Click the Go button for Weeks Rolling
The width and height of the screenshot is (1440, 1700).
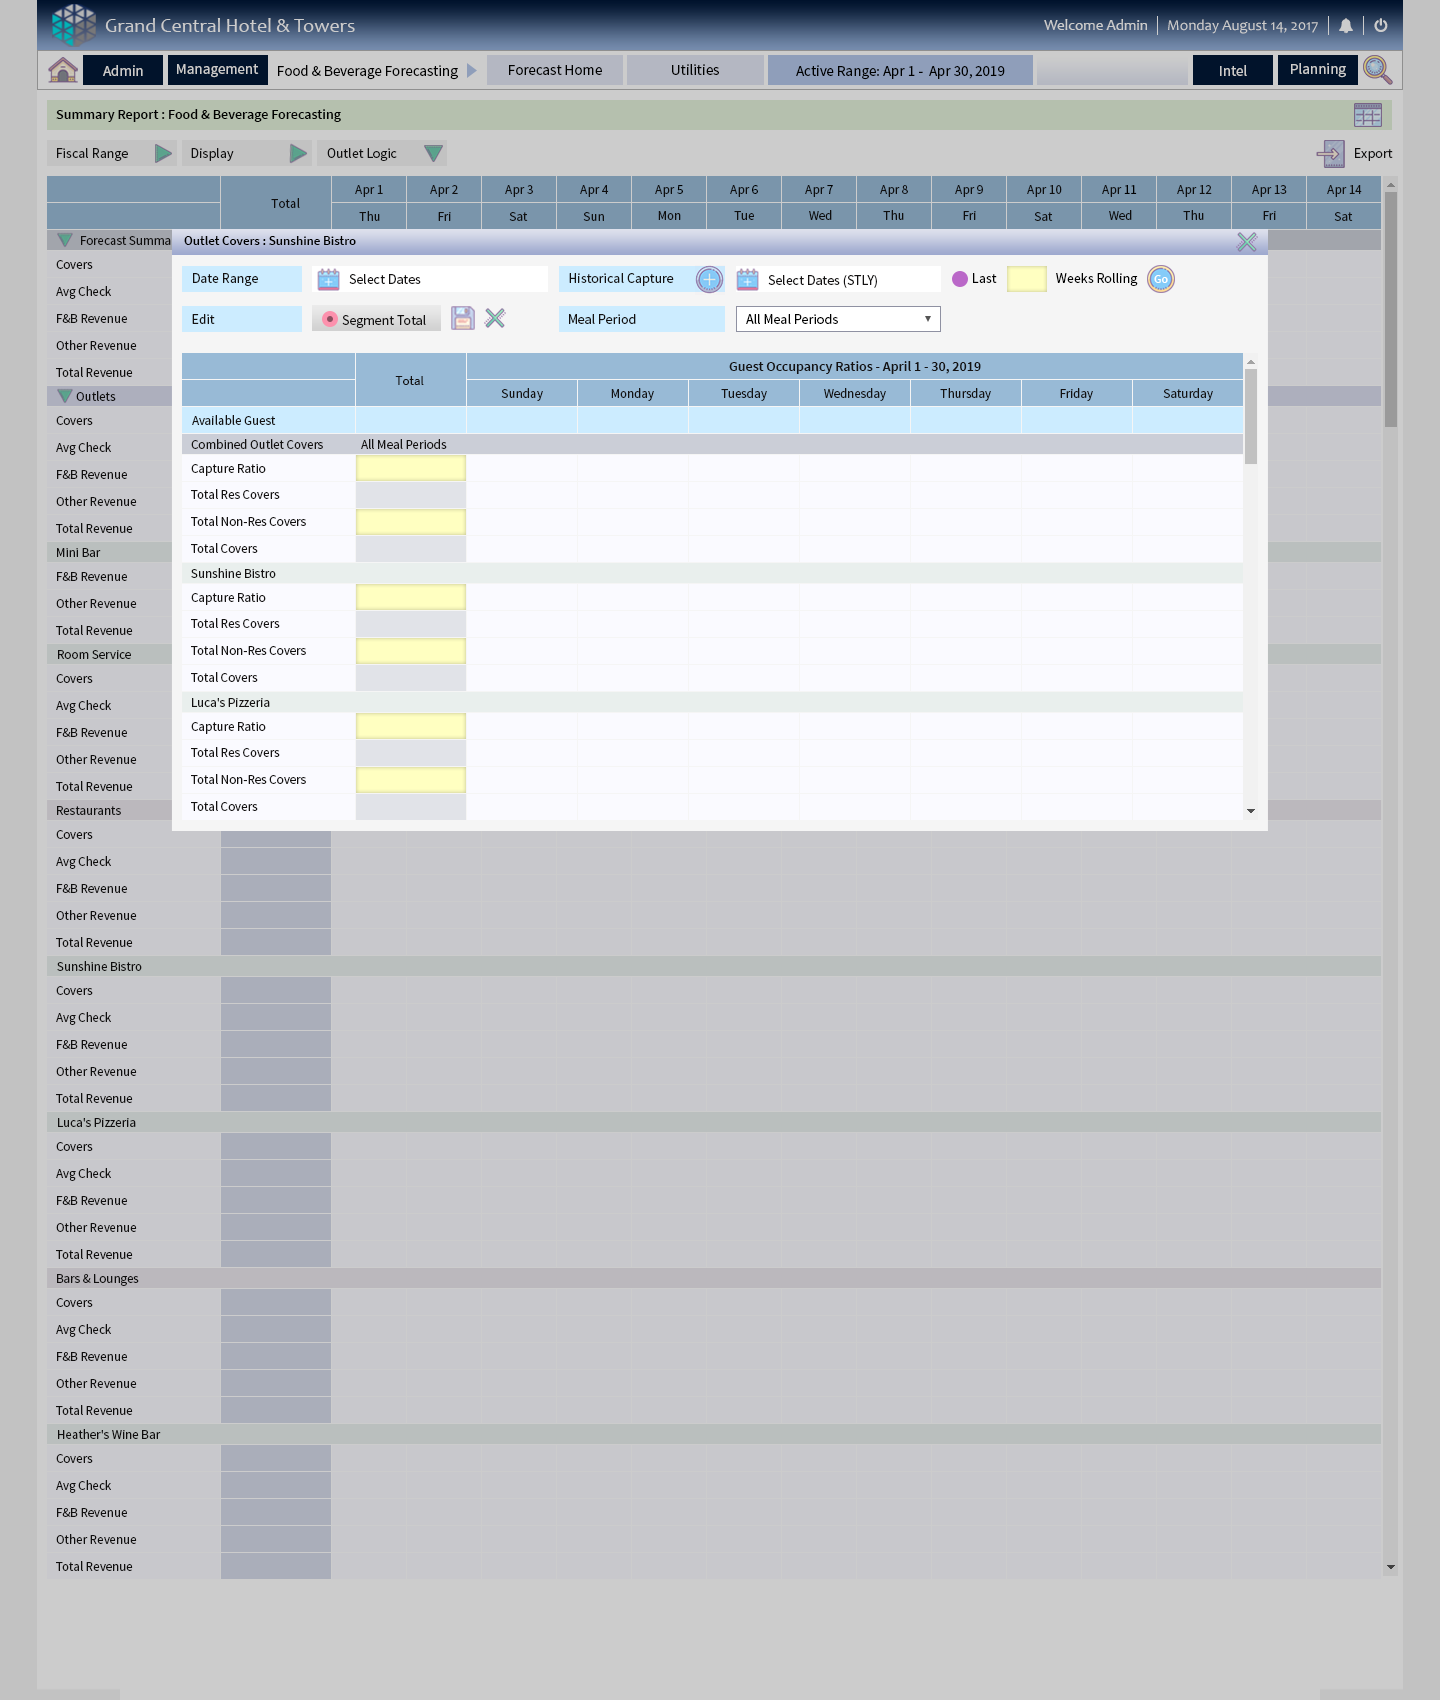pyautogui.click(x=1161, y=280)
